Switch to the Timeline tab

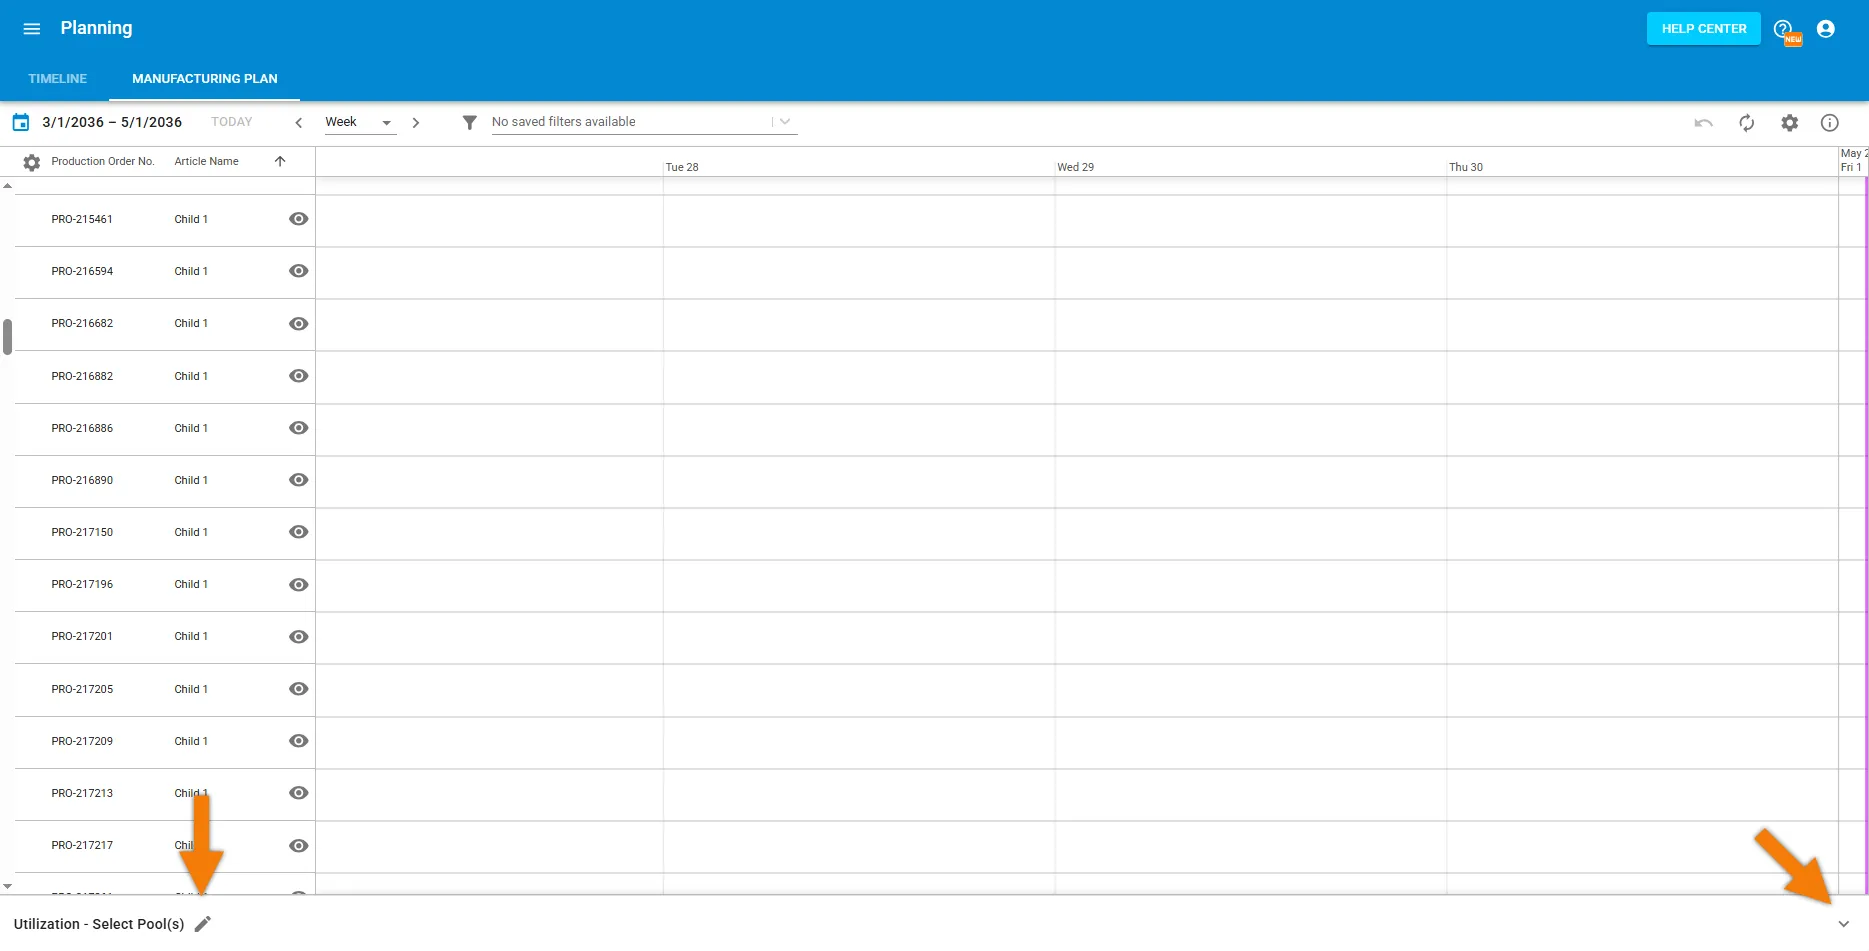coord(57,79)
